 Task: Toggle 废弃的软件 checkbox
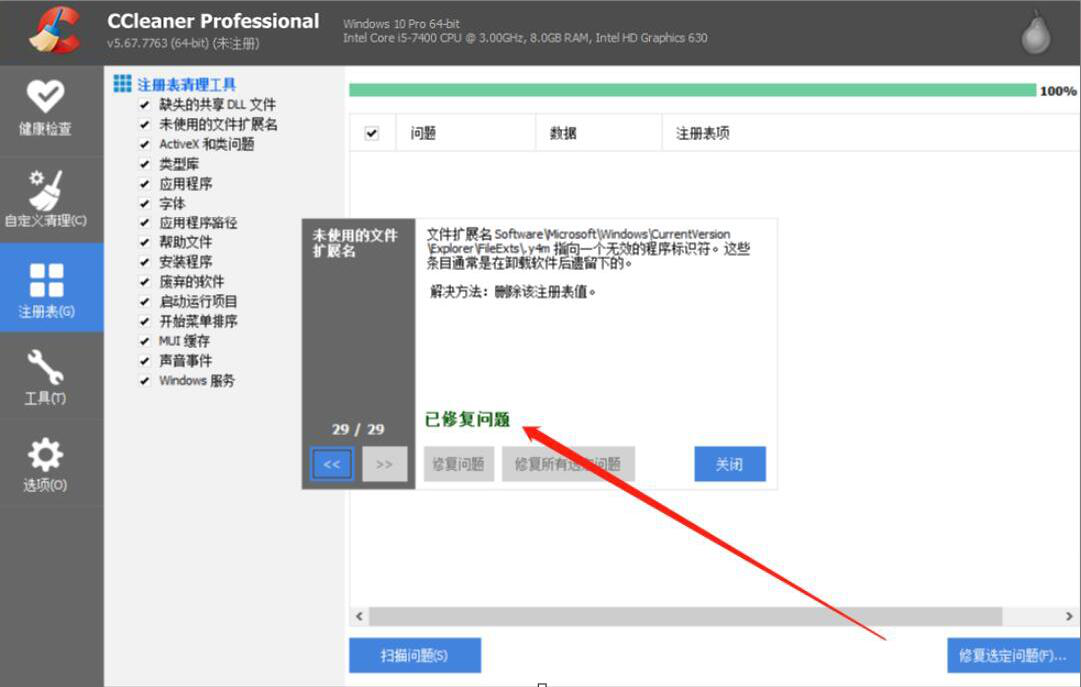pyautogui.click(x=144, y=282)
